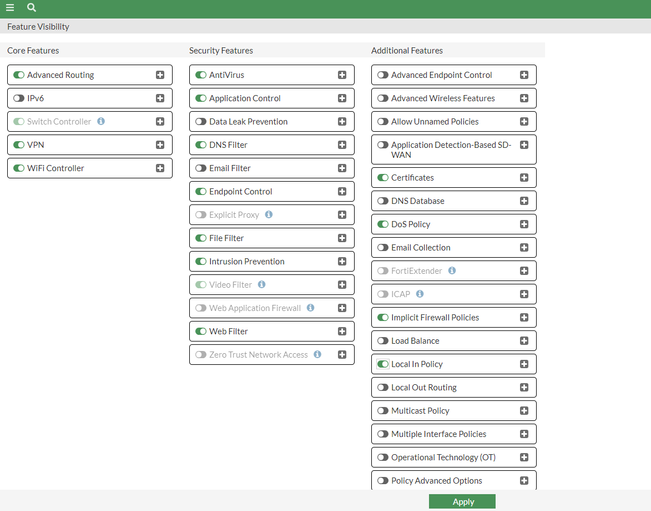Expand AntiVirus plus icon
The image size is (651, 511).
click(x=342, y=75)
